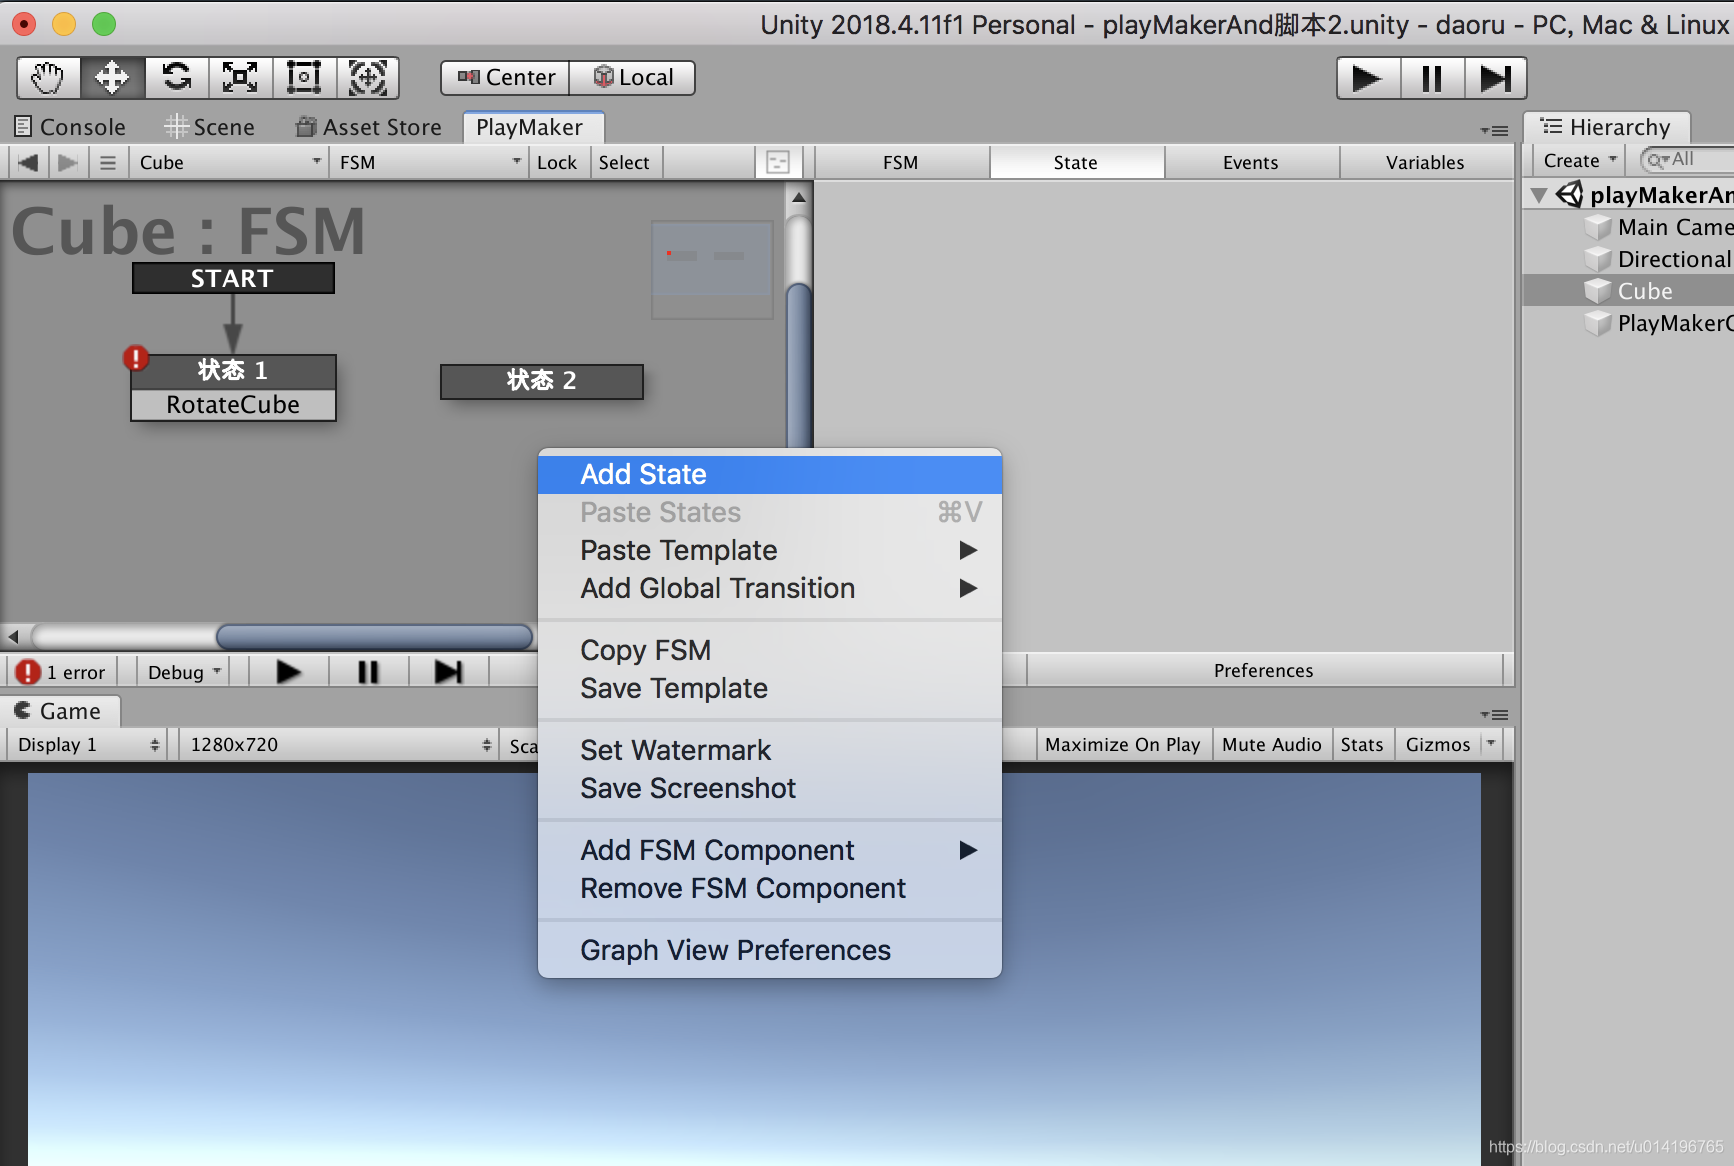Screen dimensions: 1734x1166
Task: Open the recent FSM list icon
Action: (x=108, y=162)
